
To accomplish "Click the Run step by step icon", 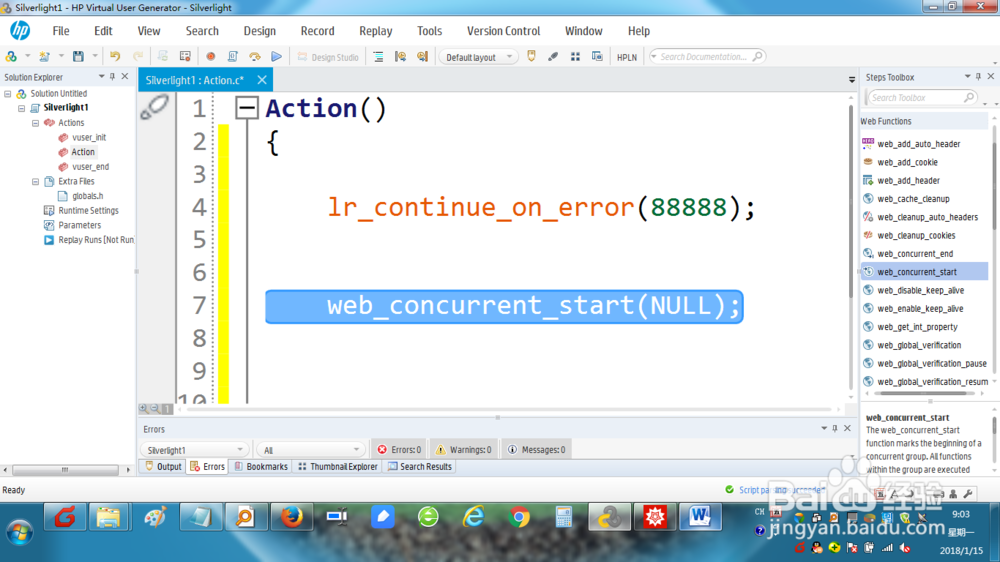I will coord(254,57).
